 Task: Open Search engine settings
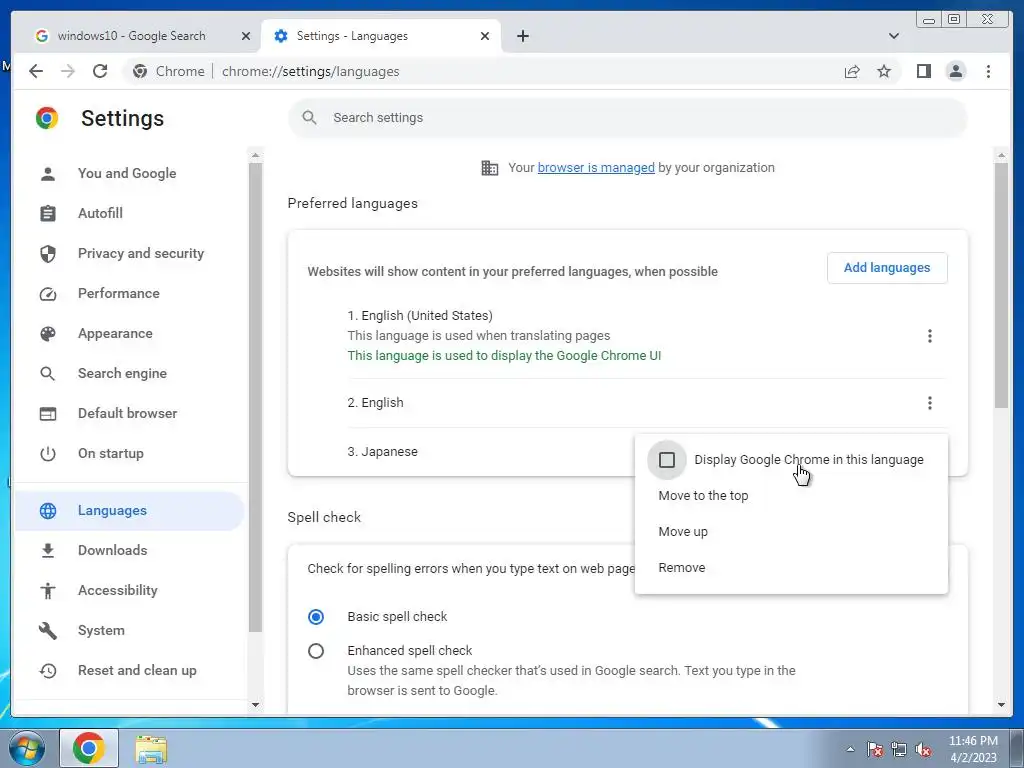tap(127, 373)
